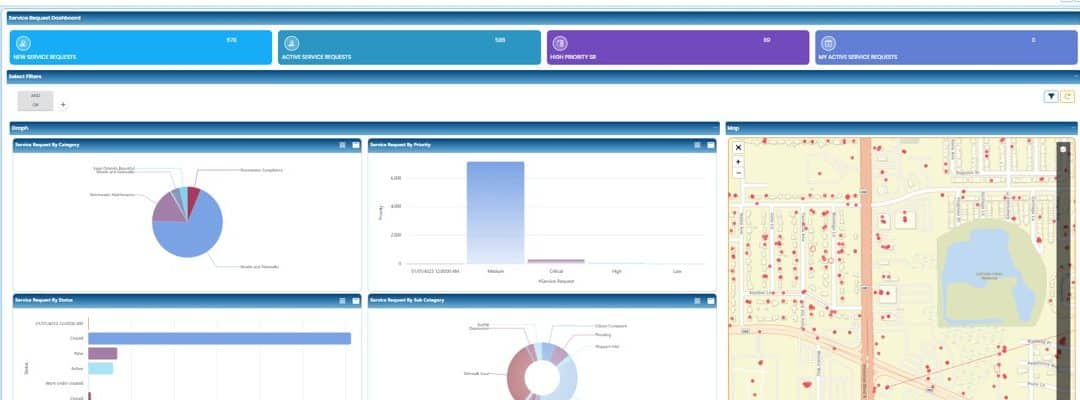1080x400 pixels.
Task: Click the My Active Service Requests tile icon
Action: 828,43
